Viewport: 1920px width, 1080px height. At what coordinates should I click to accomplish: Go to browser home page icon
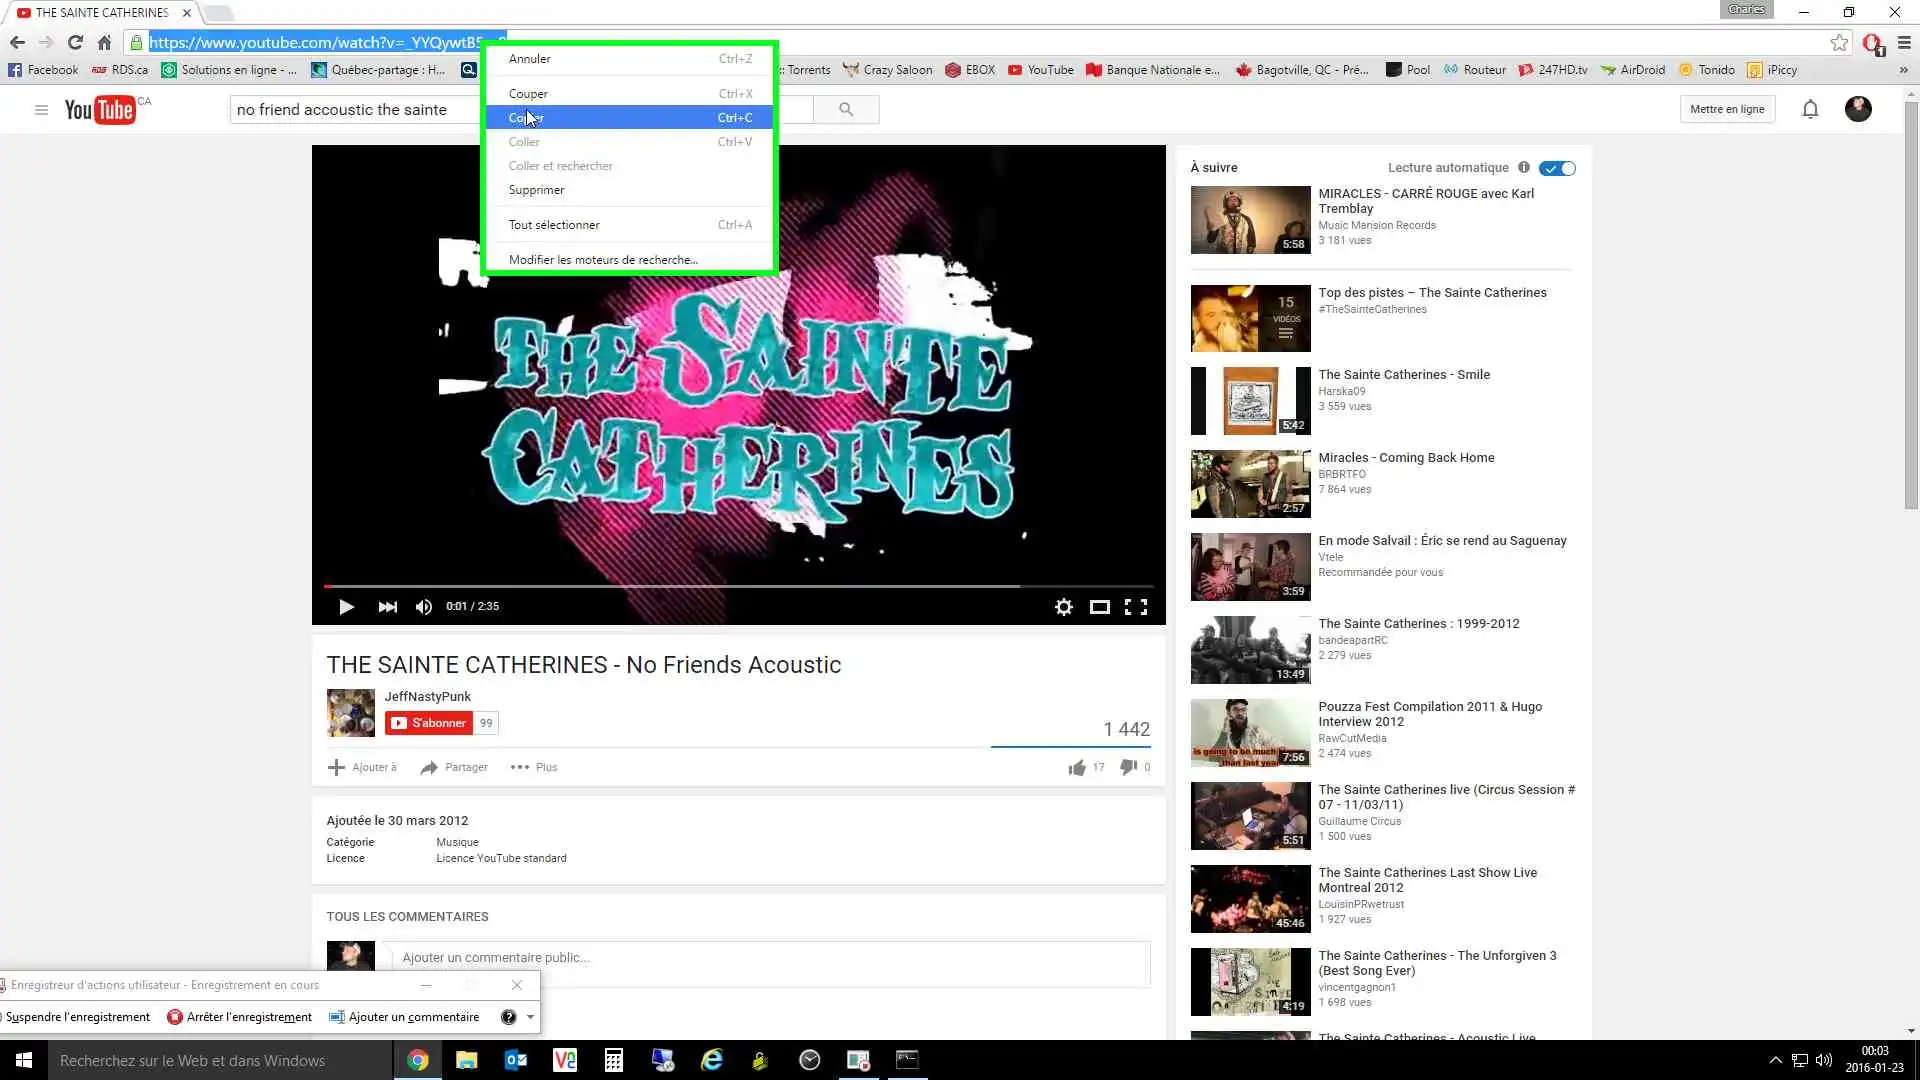(104, 42)
